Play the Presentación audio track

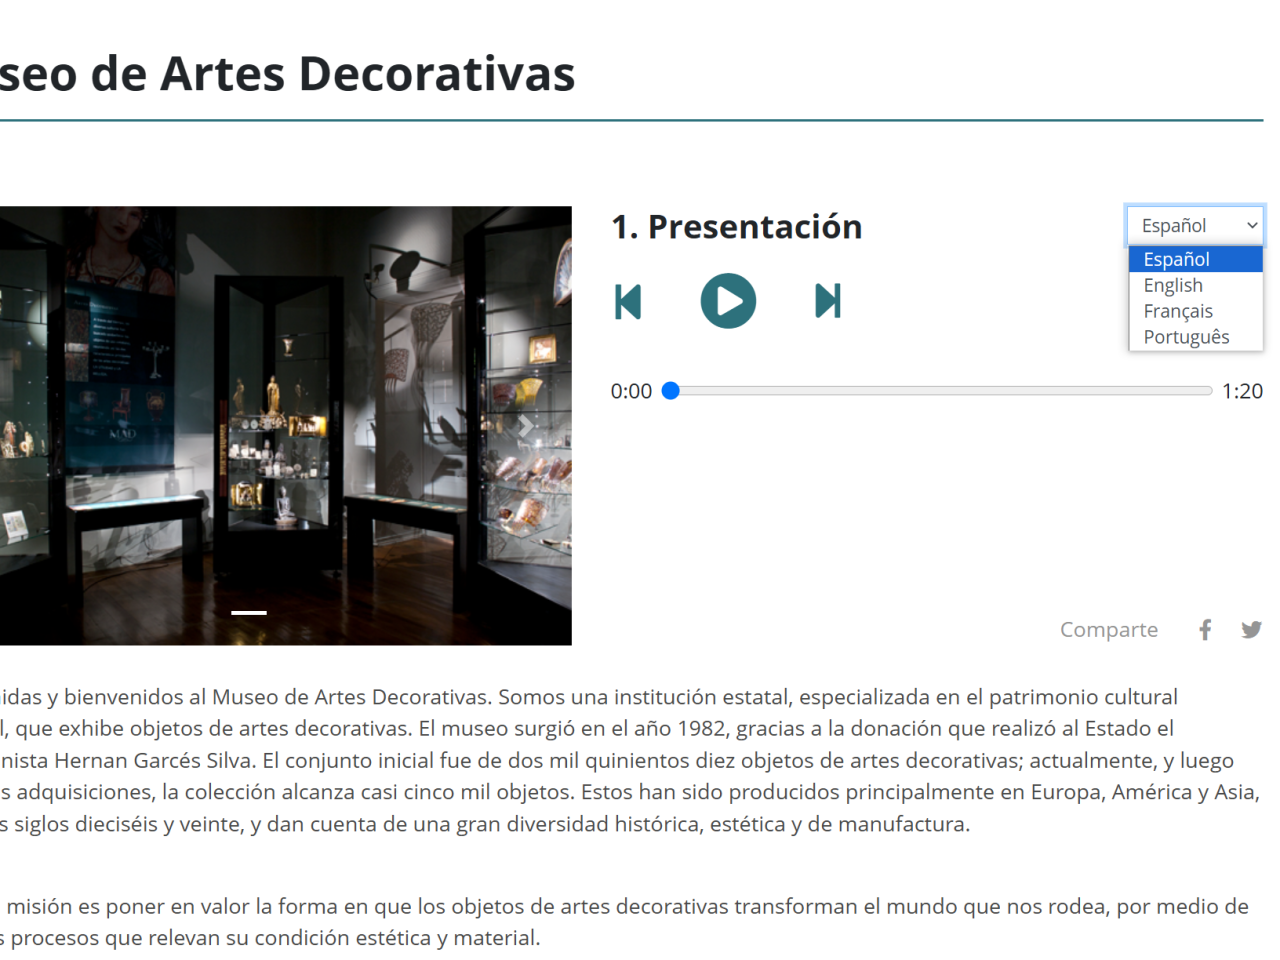(x=728, y=301)
